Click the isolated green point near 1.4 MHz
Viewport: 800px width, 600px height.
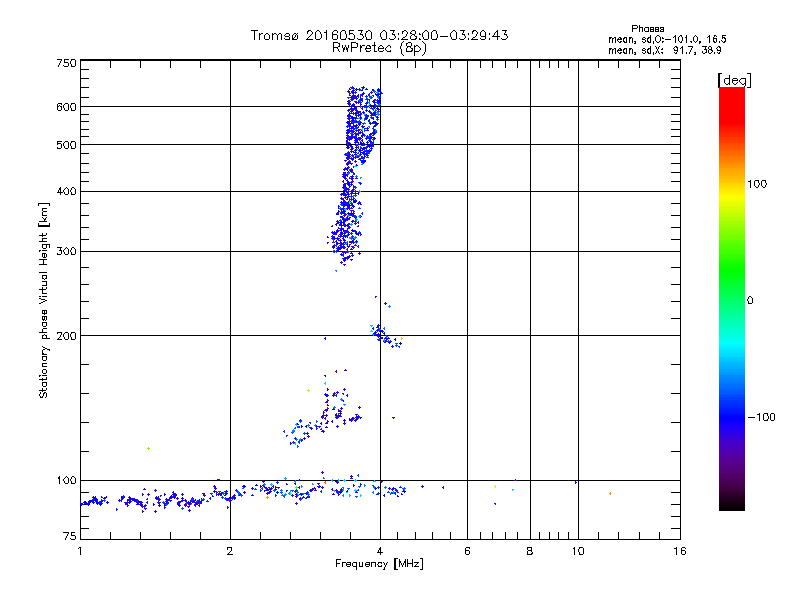point(148,448)
